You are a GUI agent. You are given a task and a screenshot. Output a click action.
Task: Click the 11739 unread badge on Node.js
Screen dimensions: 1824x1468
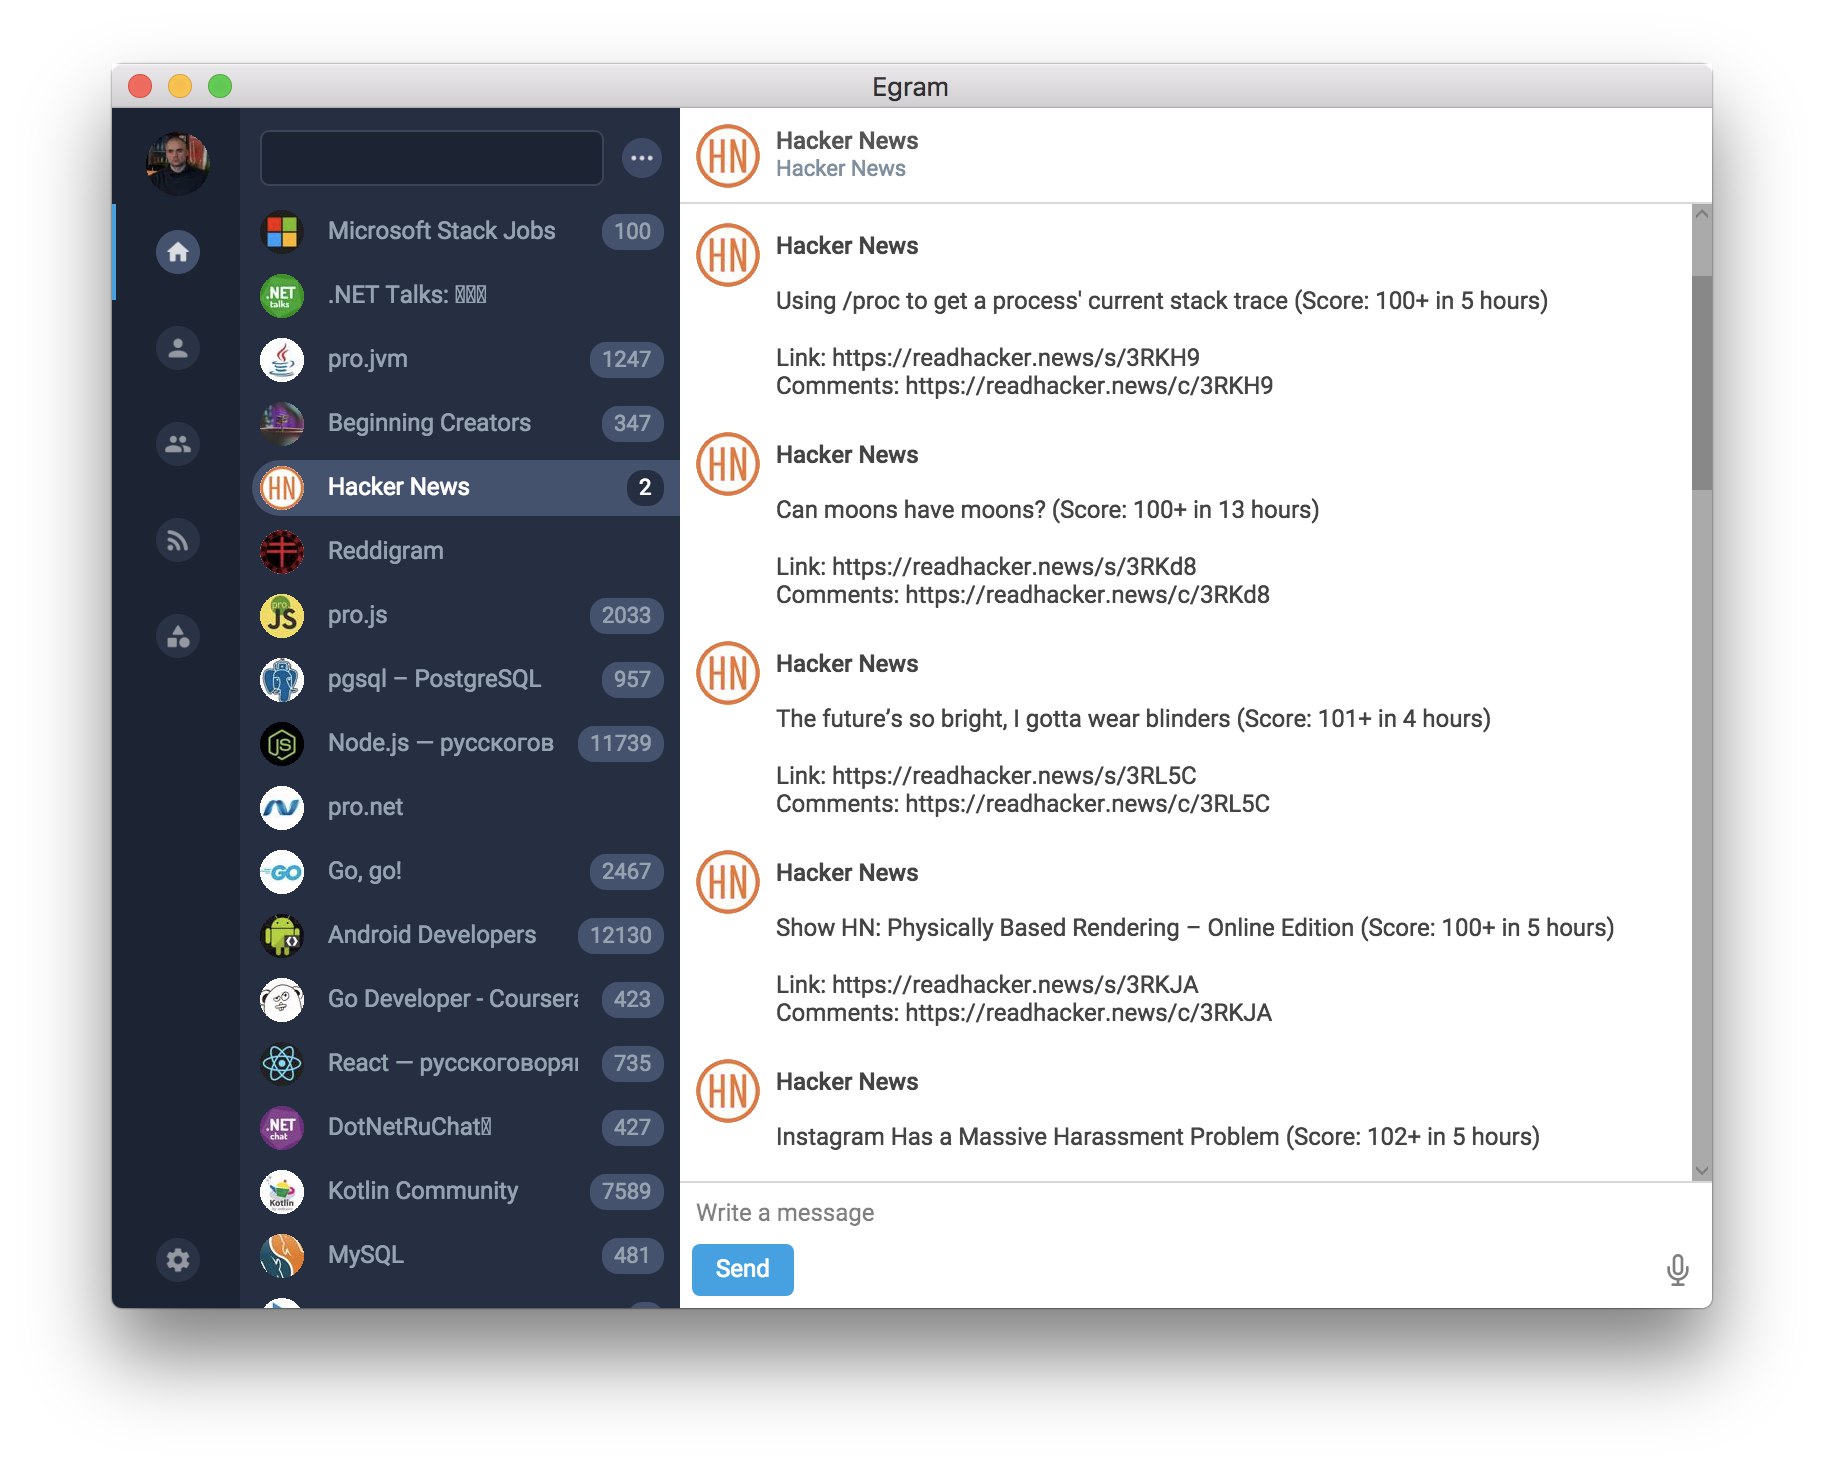coord(620,743)
